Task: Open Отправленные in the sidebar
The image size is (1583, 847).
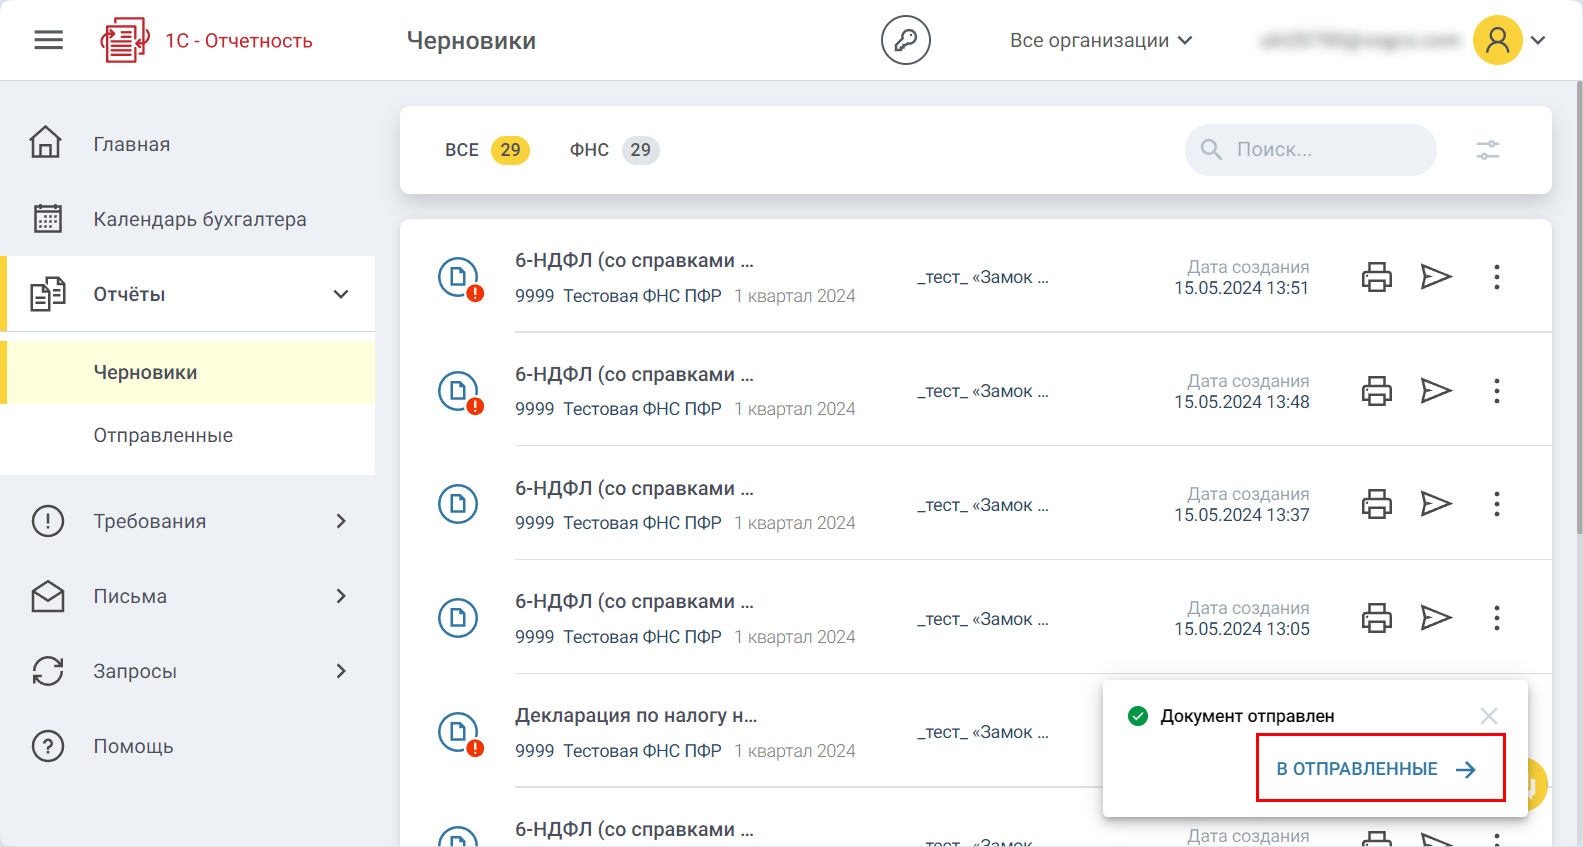Action: pos(163,436)
